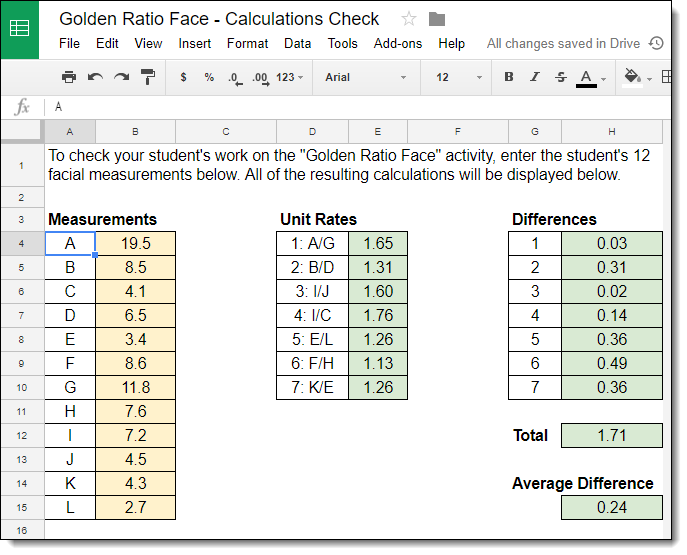
Task: Open the Format menu
Action: 248,43
